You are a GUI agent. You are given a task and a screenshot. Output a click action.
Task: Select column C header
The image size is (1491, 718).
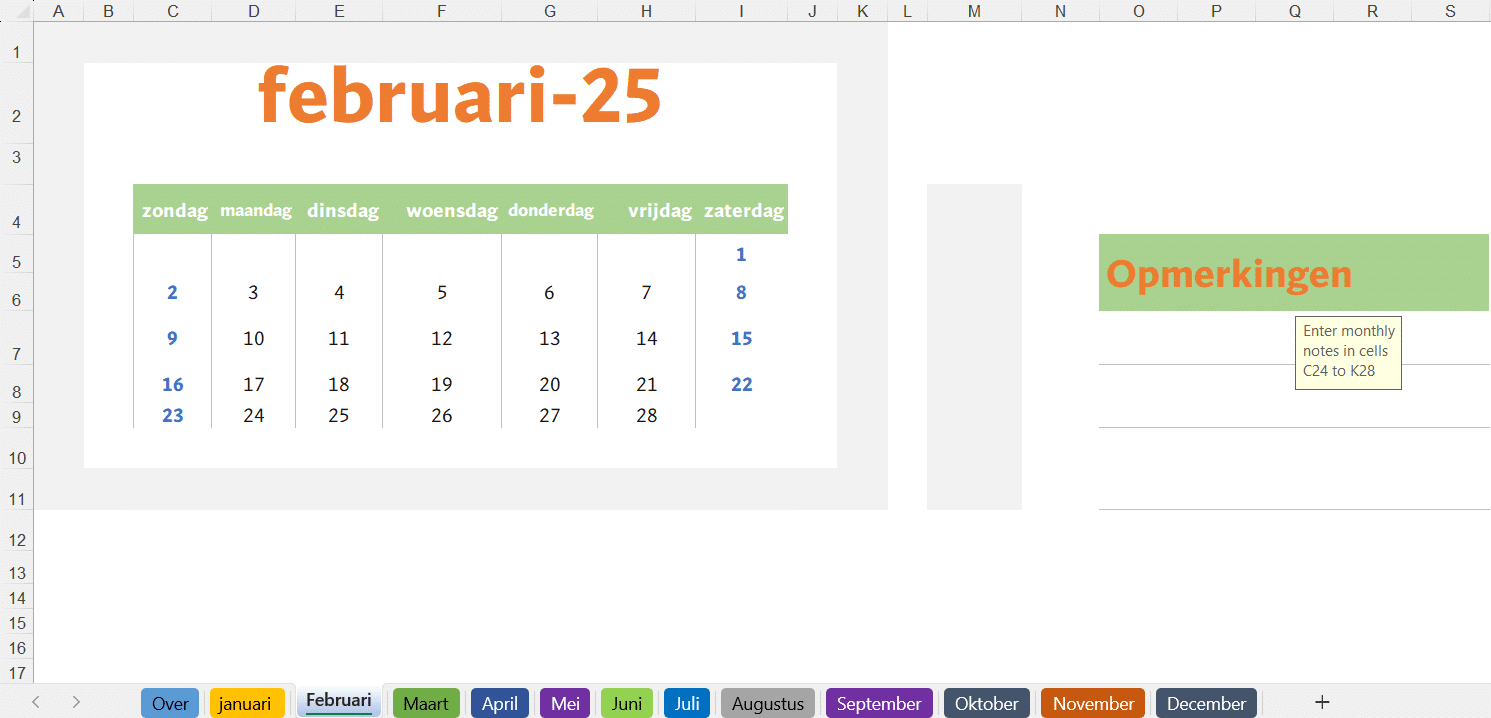pos(172,11)
